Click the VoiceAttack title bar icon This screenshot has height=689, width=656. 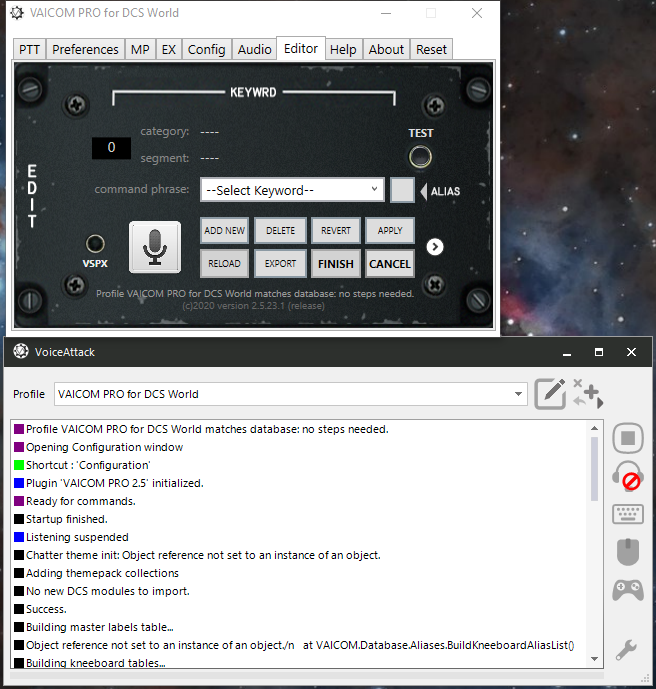coord(21,351)
